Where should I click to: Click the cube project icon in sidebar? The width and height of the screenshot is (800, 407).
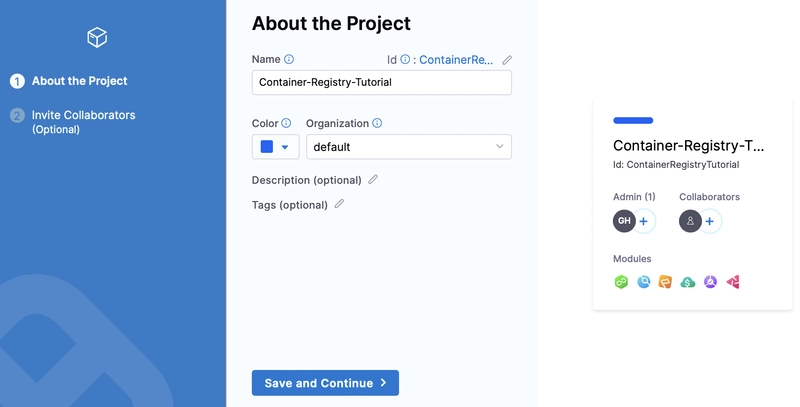(97, 37)
